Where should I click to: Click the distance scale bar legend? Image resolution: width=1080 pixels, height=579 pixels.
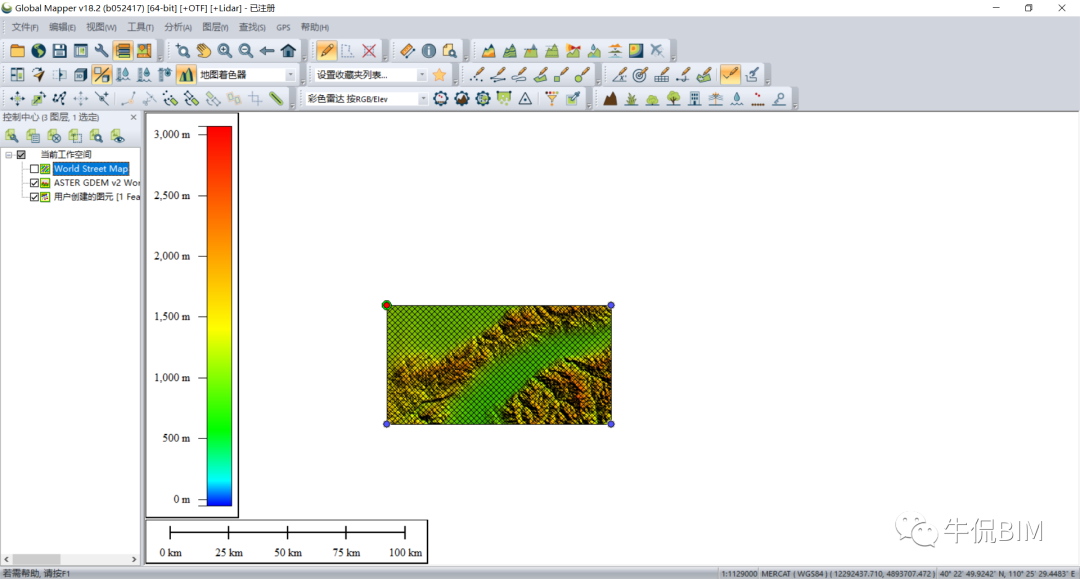pos(287,542)
